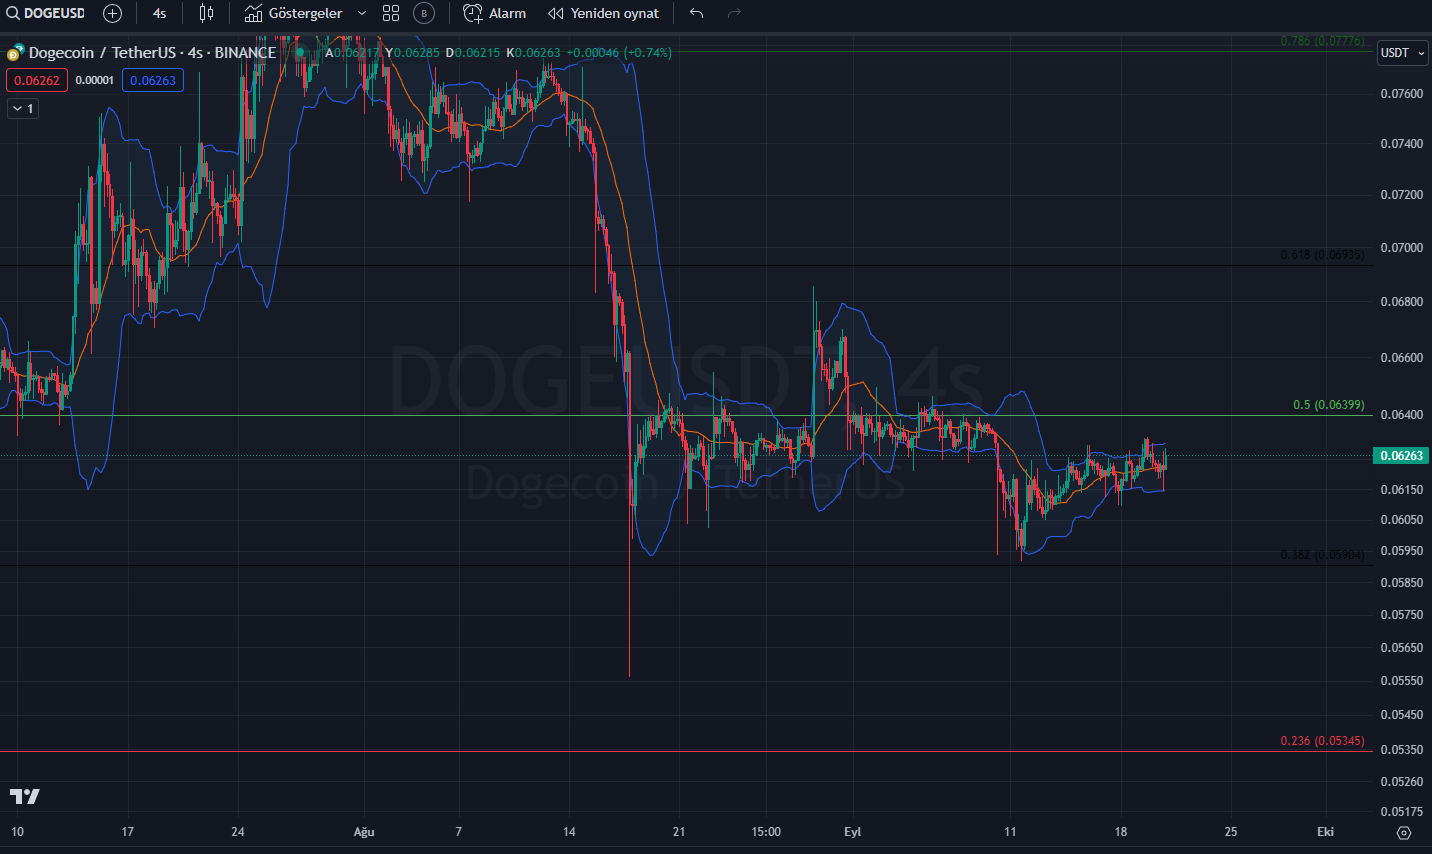This screenshot has width=1432, height=854.
Task: Open the candlestick chart type selector
Action: 206,13
